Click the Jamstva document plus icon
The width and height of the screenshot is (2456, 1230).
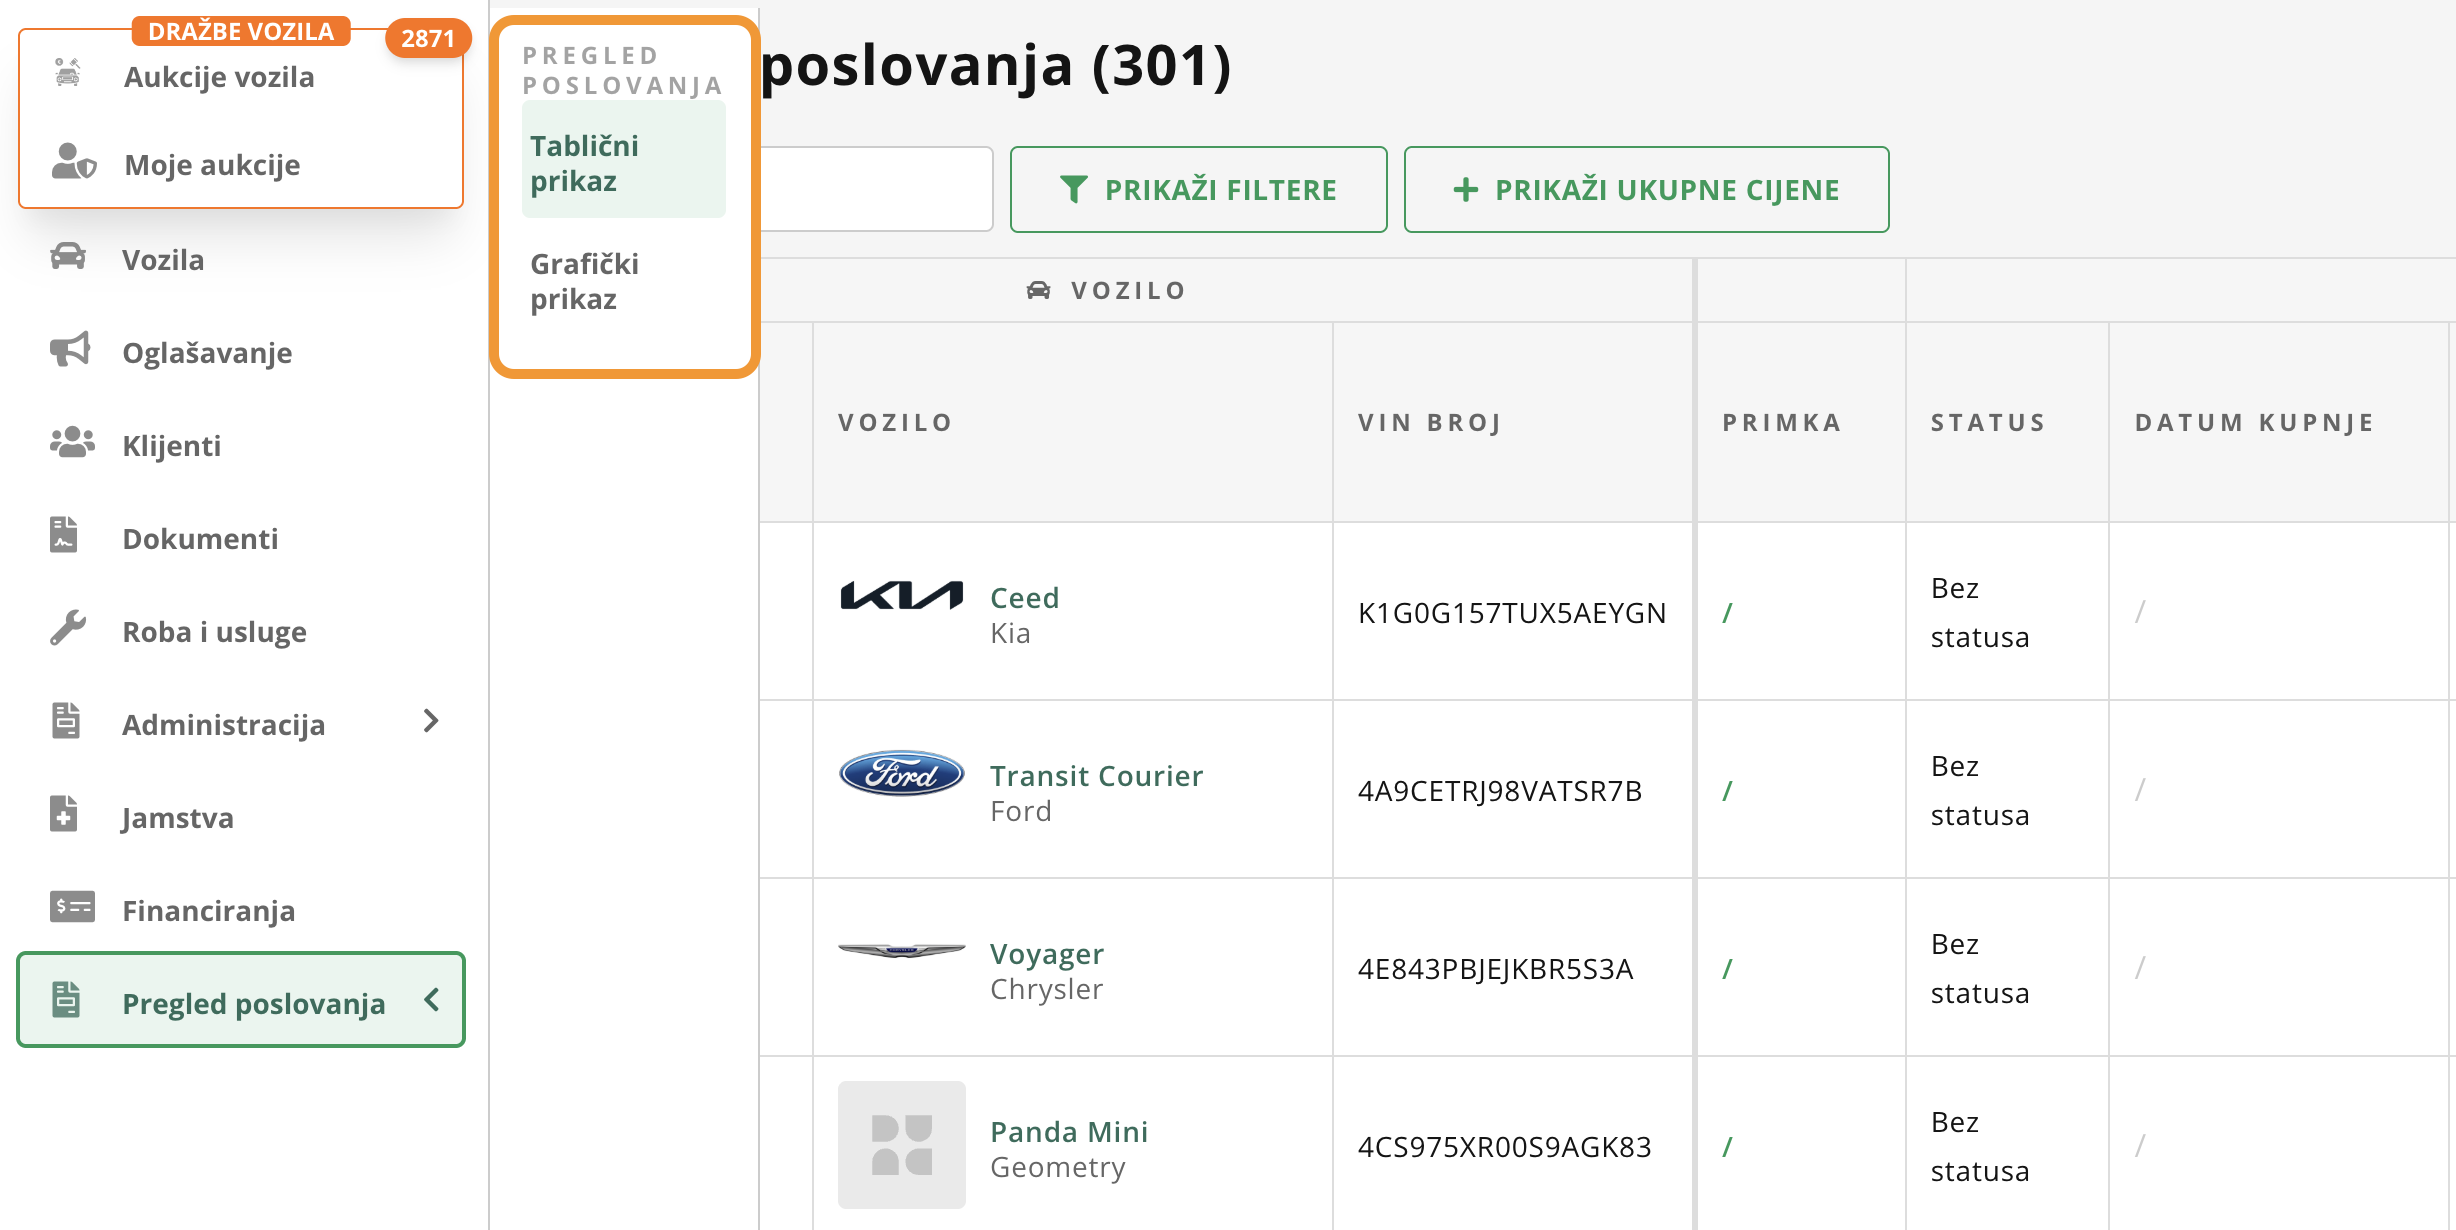pos(64,815)
